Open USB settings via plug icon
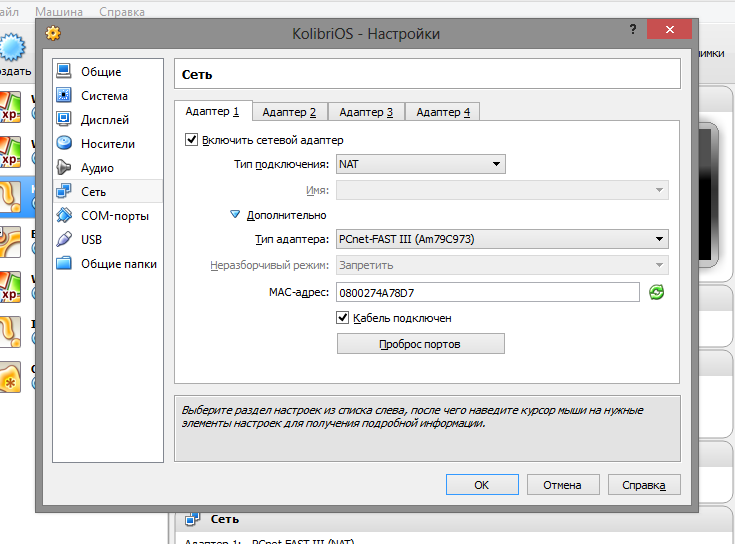Screen dimensions: 735x544 (x=64, y=239)
